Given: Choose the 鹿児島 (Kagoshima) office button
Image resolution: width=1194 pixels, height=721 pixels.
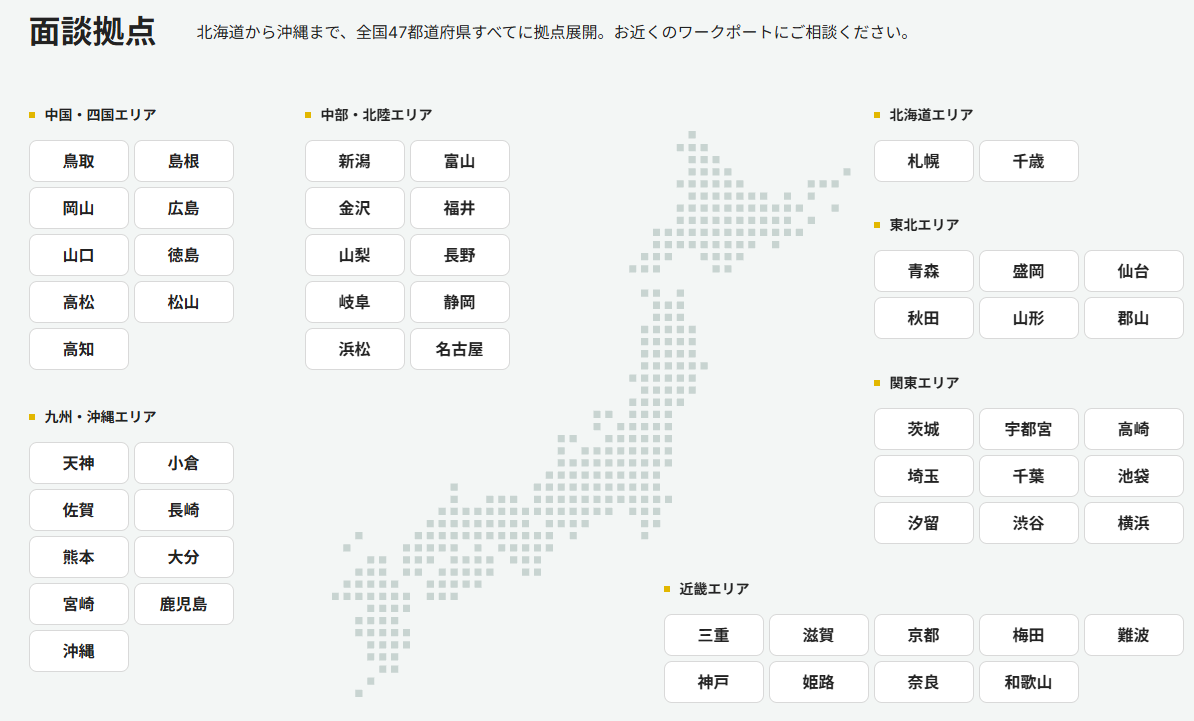Looking at the screenshot, I should point(183,604).
